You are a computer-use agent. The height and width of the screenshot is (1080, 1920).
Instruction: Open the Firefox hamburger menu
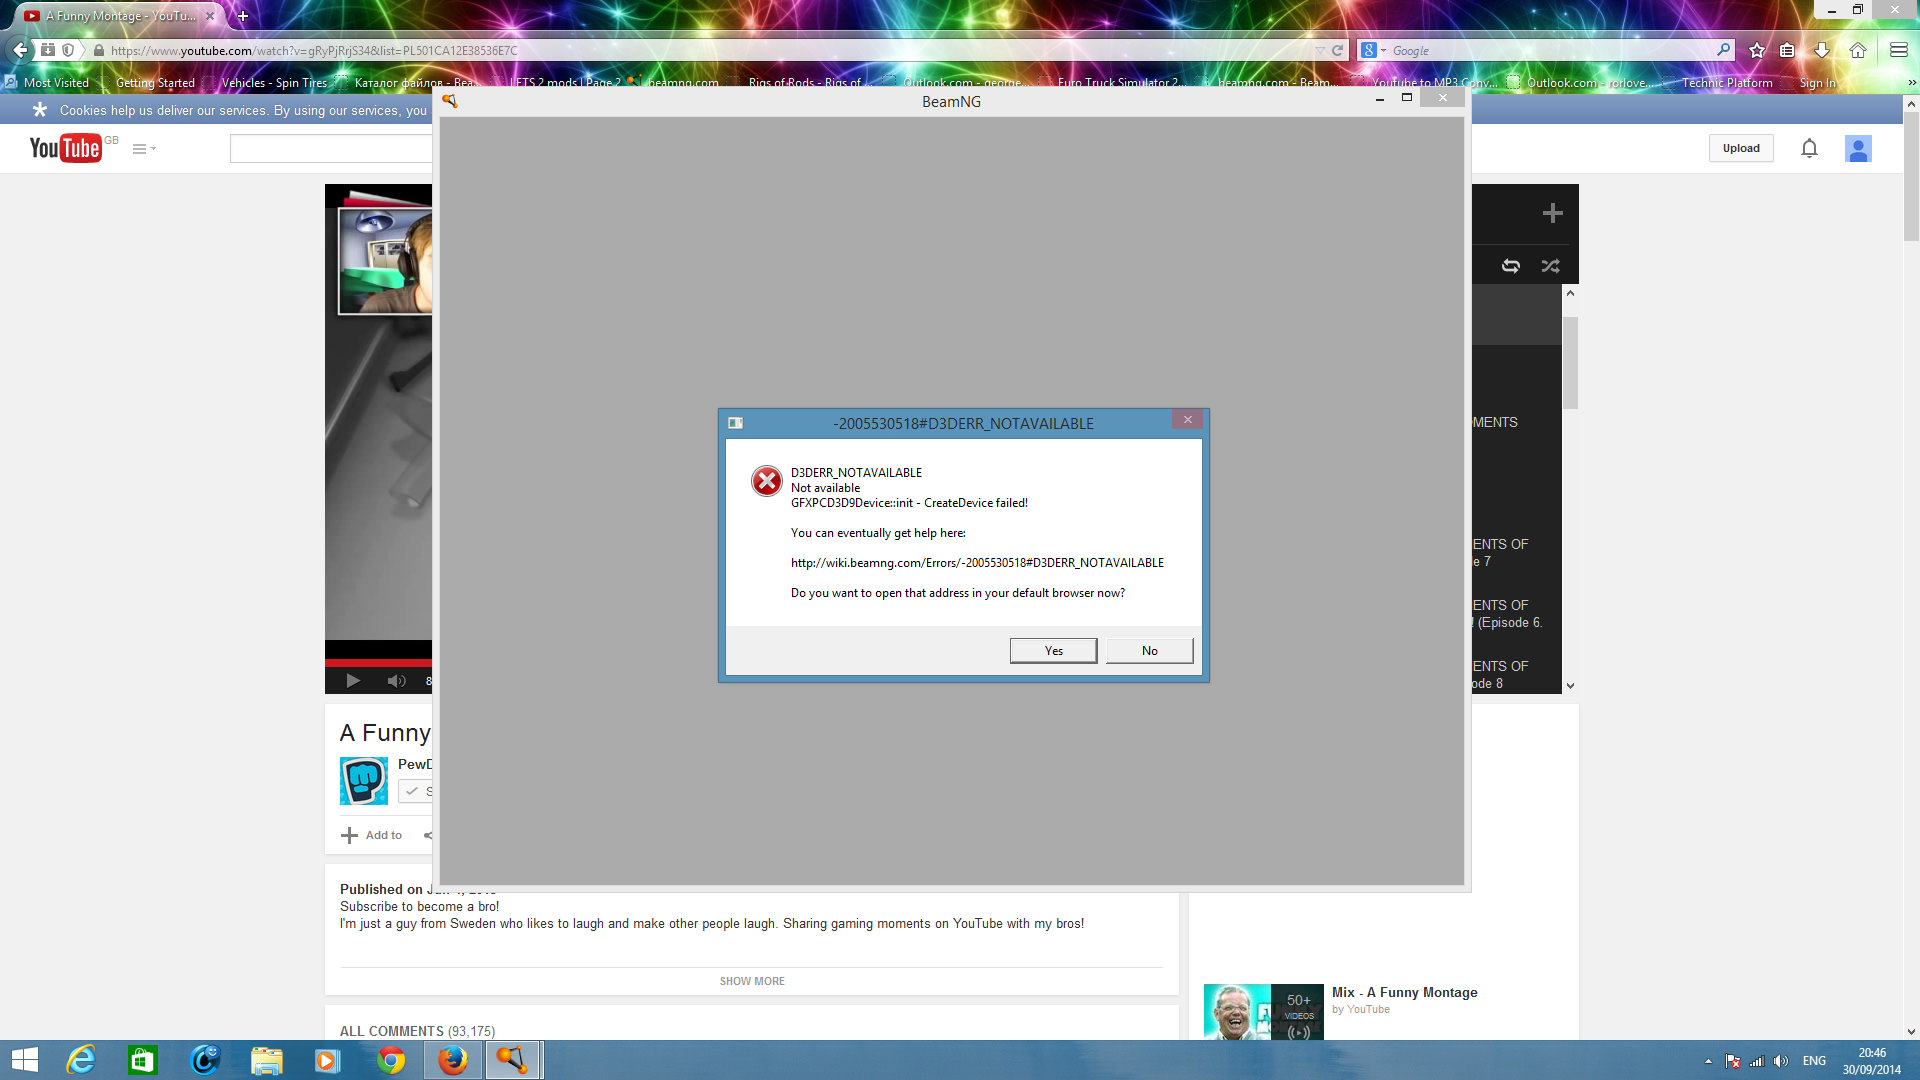click(x=1898, y=50)
